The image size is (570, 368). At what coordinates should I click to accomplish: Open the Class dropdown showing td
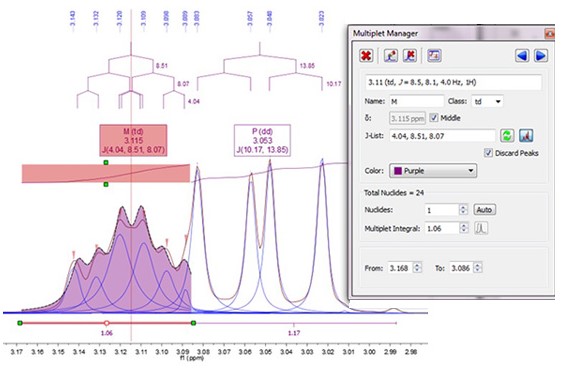pos(487,101)
